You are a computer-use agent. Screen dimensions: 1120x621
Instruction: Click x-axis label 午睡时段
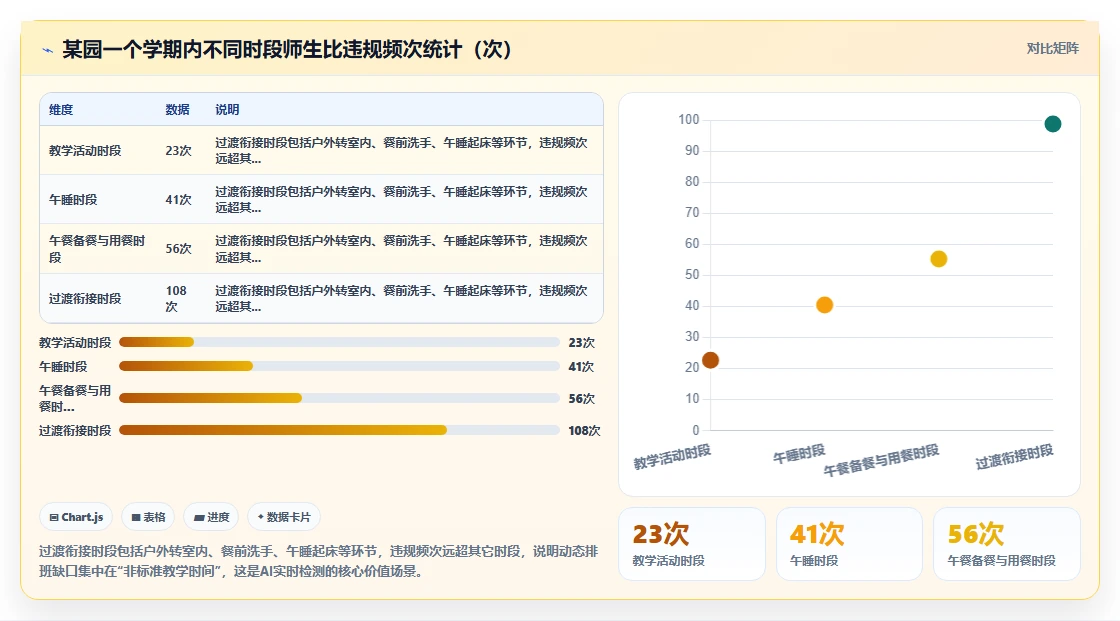(x=799, y=454)
